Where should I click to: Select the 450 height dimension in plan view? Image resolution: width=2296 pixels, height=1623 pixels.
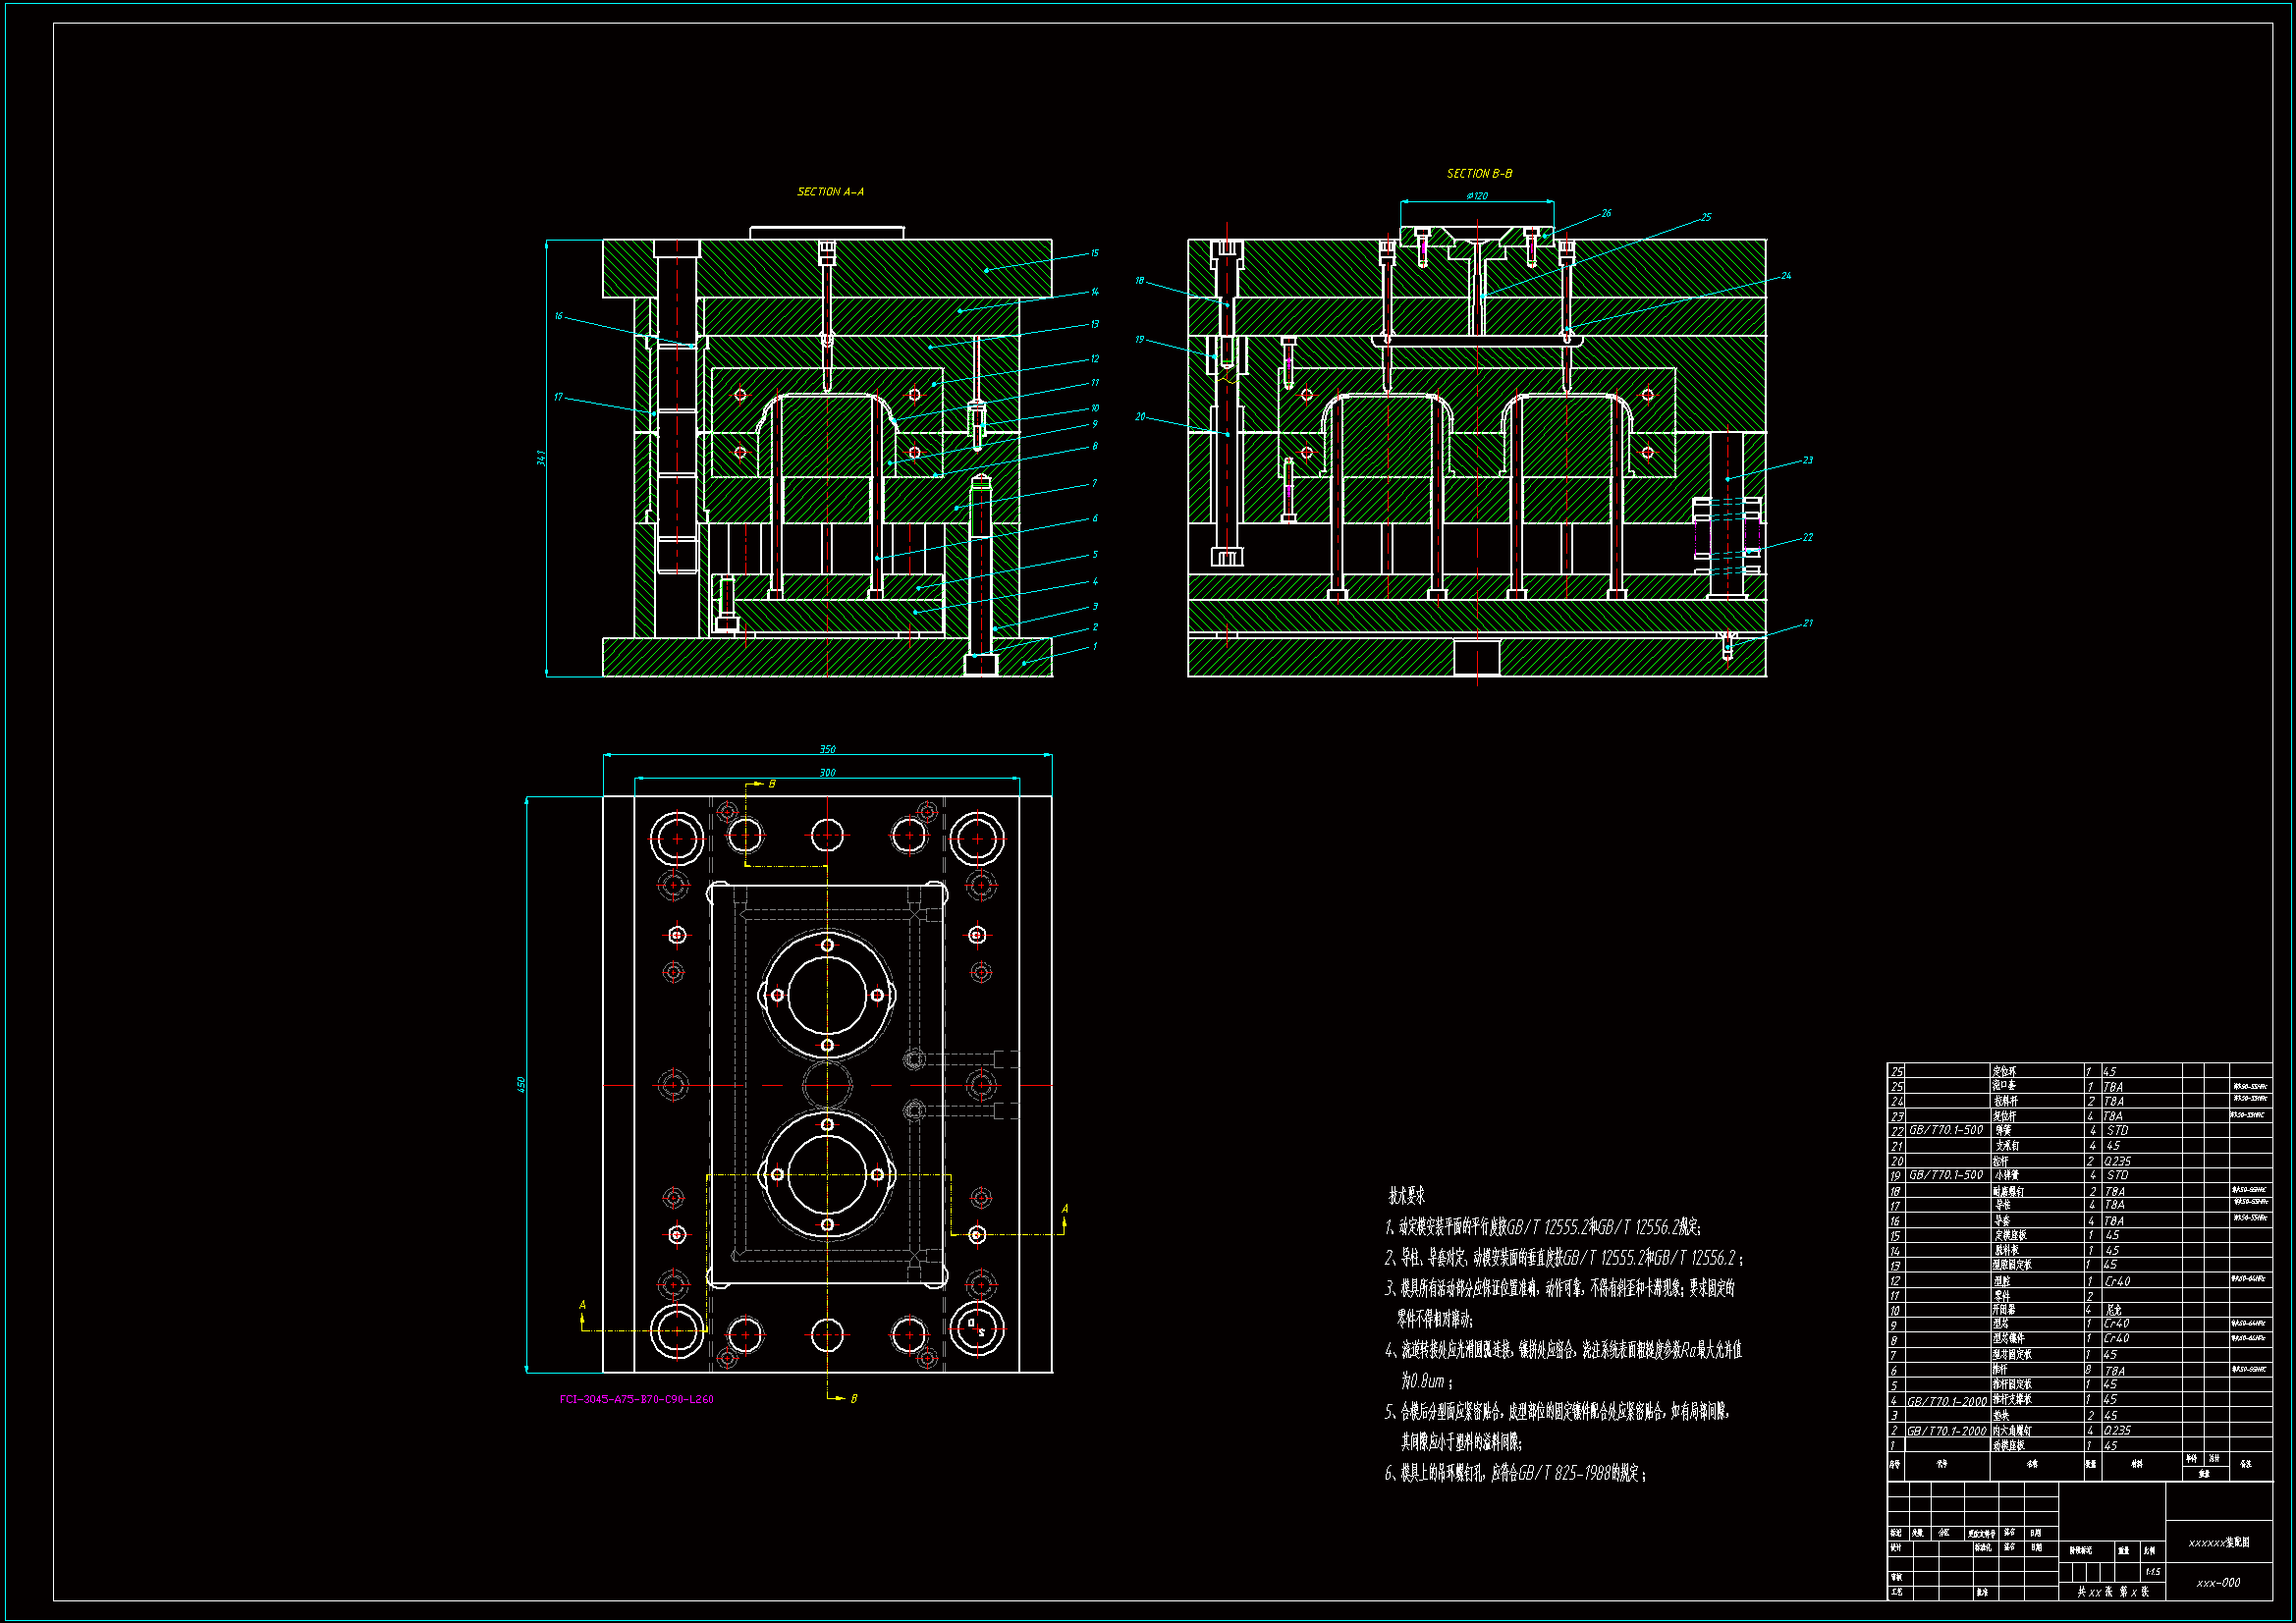click(521, 1084)
